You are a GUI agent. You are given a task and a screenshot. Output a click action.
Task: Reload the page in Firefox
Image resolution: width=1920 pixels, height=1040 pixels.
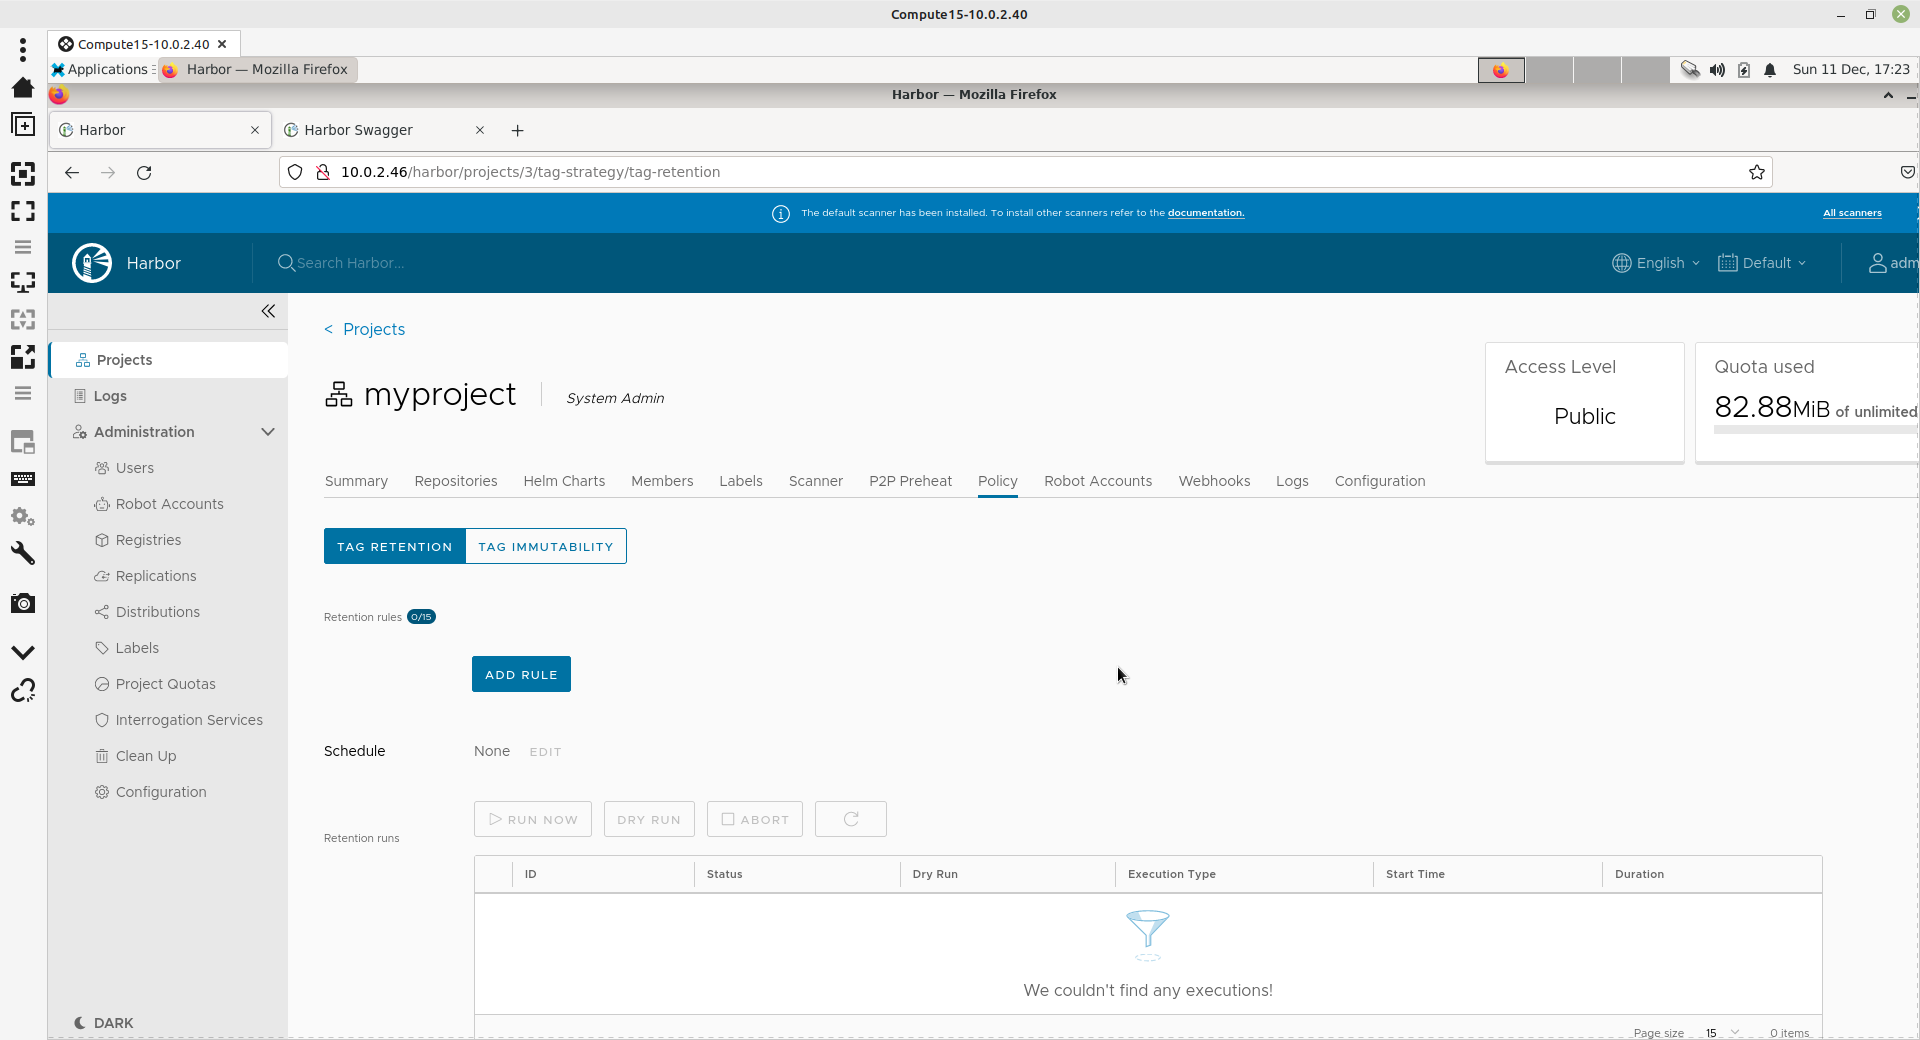(x=144, y=172)
